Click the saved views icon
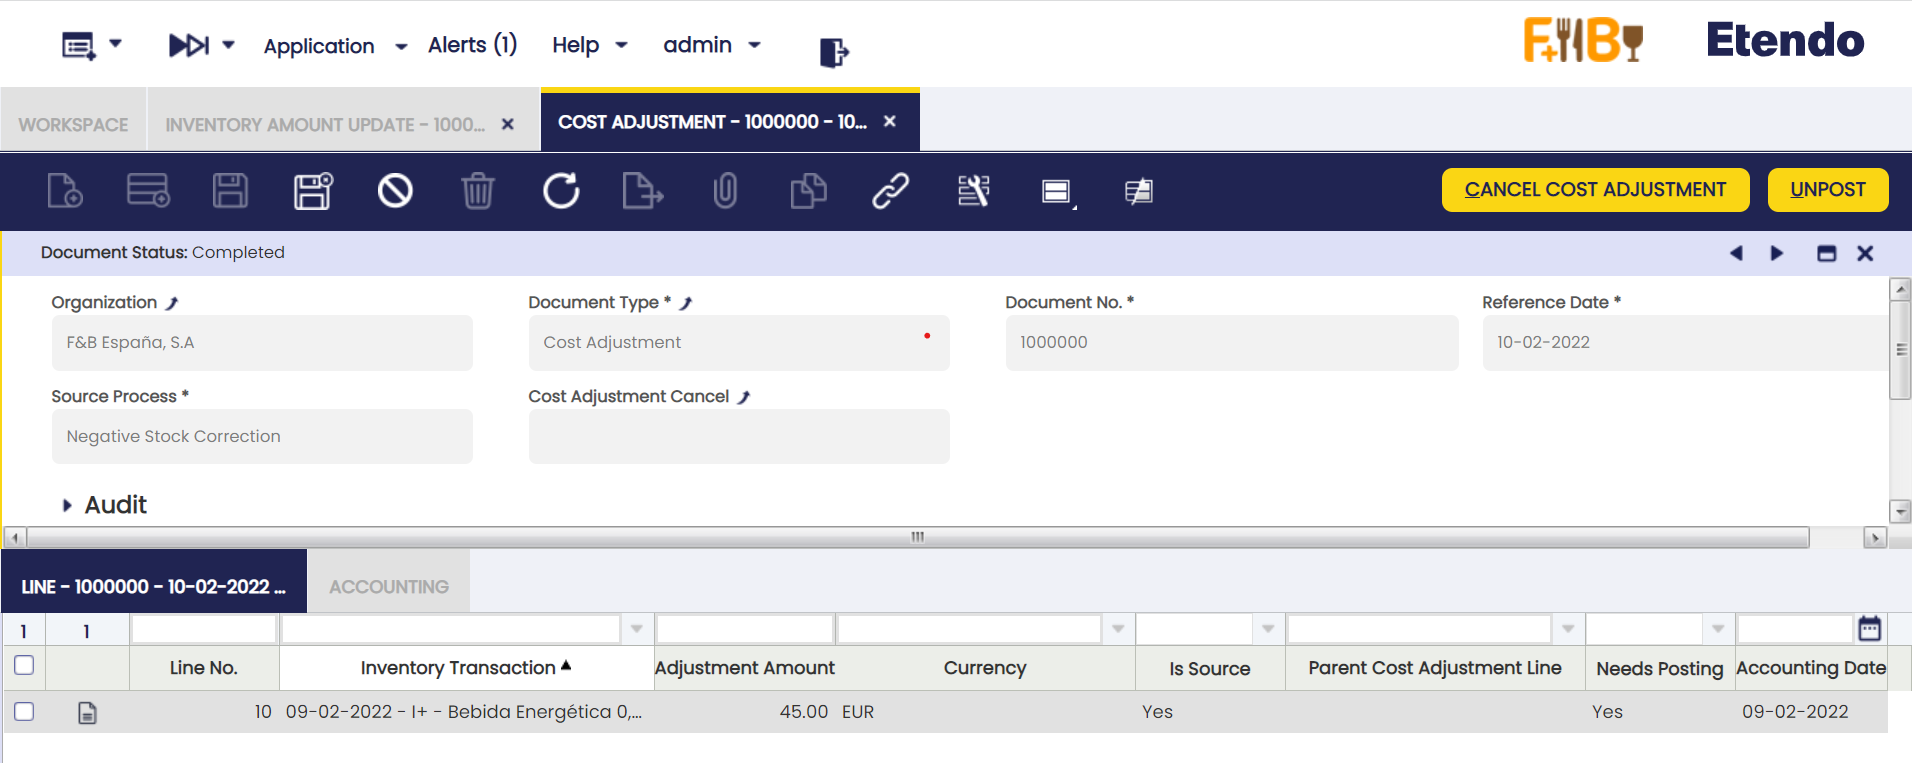This screenshot has height=763, width=1912. pos(1057,191)
